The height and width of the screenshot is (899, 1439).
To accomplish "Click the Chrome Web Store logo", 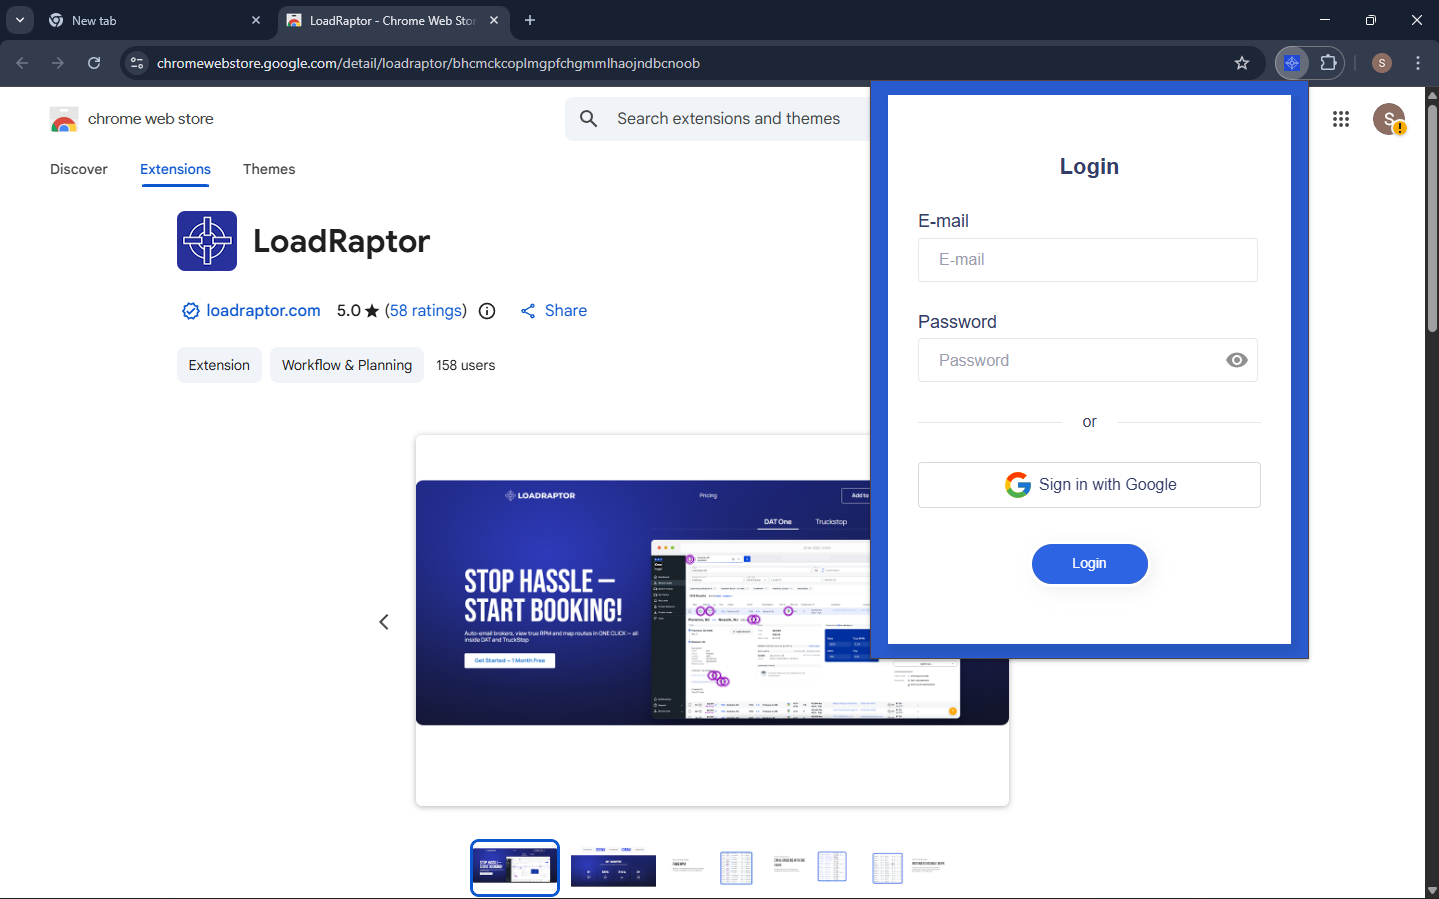I will 64,119.
